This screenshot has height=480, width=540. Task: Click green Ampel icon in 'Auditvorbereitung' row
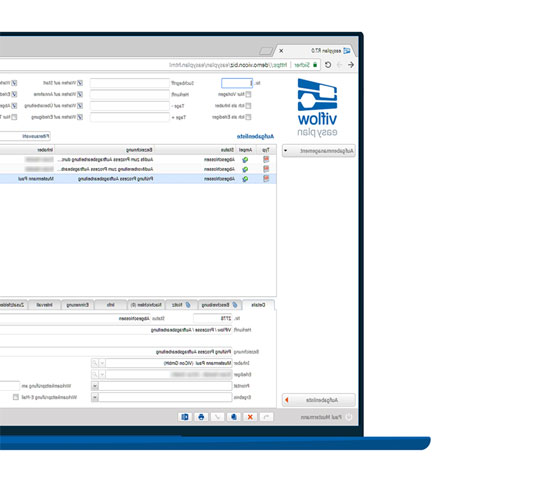[x=245, y=169]
